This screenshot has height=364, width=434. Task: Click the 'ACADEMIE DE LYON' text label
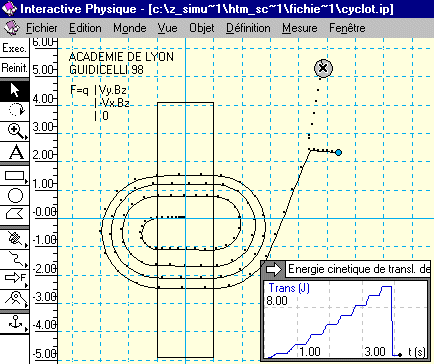pos(121,57)
